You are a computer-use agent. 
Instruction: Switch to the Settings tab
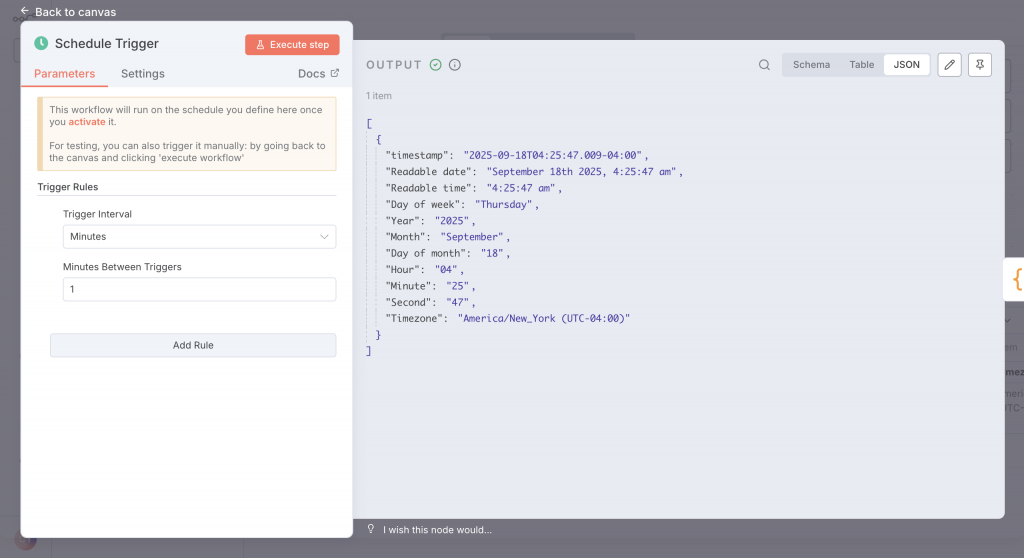(142, 74)
